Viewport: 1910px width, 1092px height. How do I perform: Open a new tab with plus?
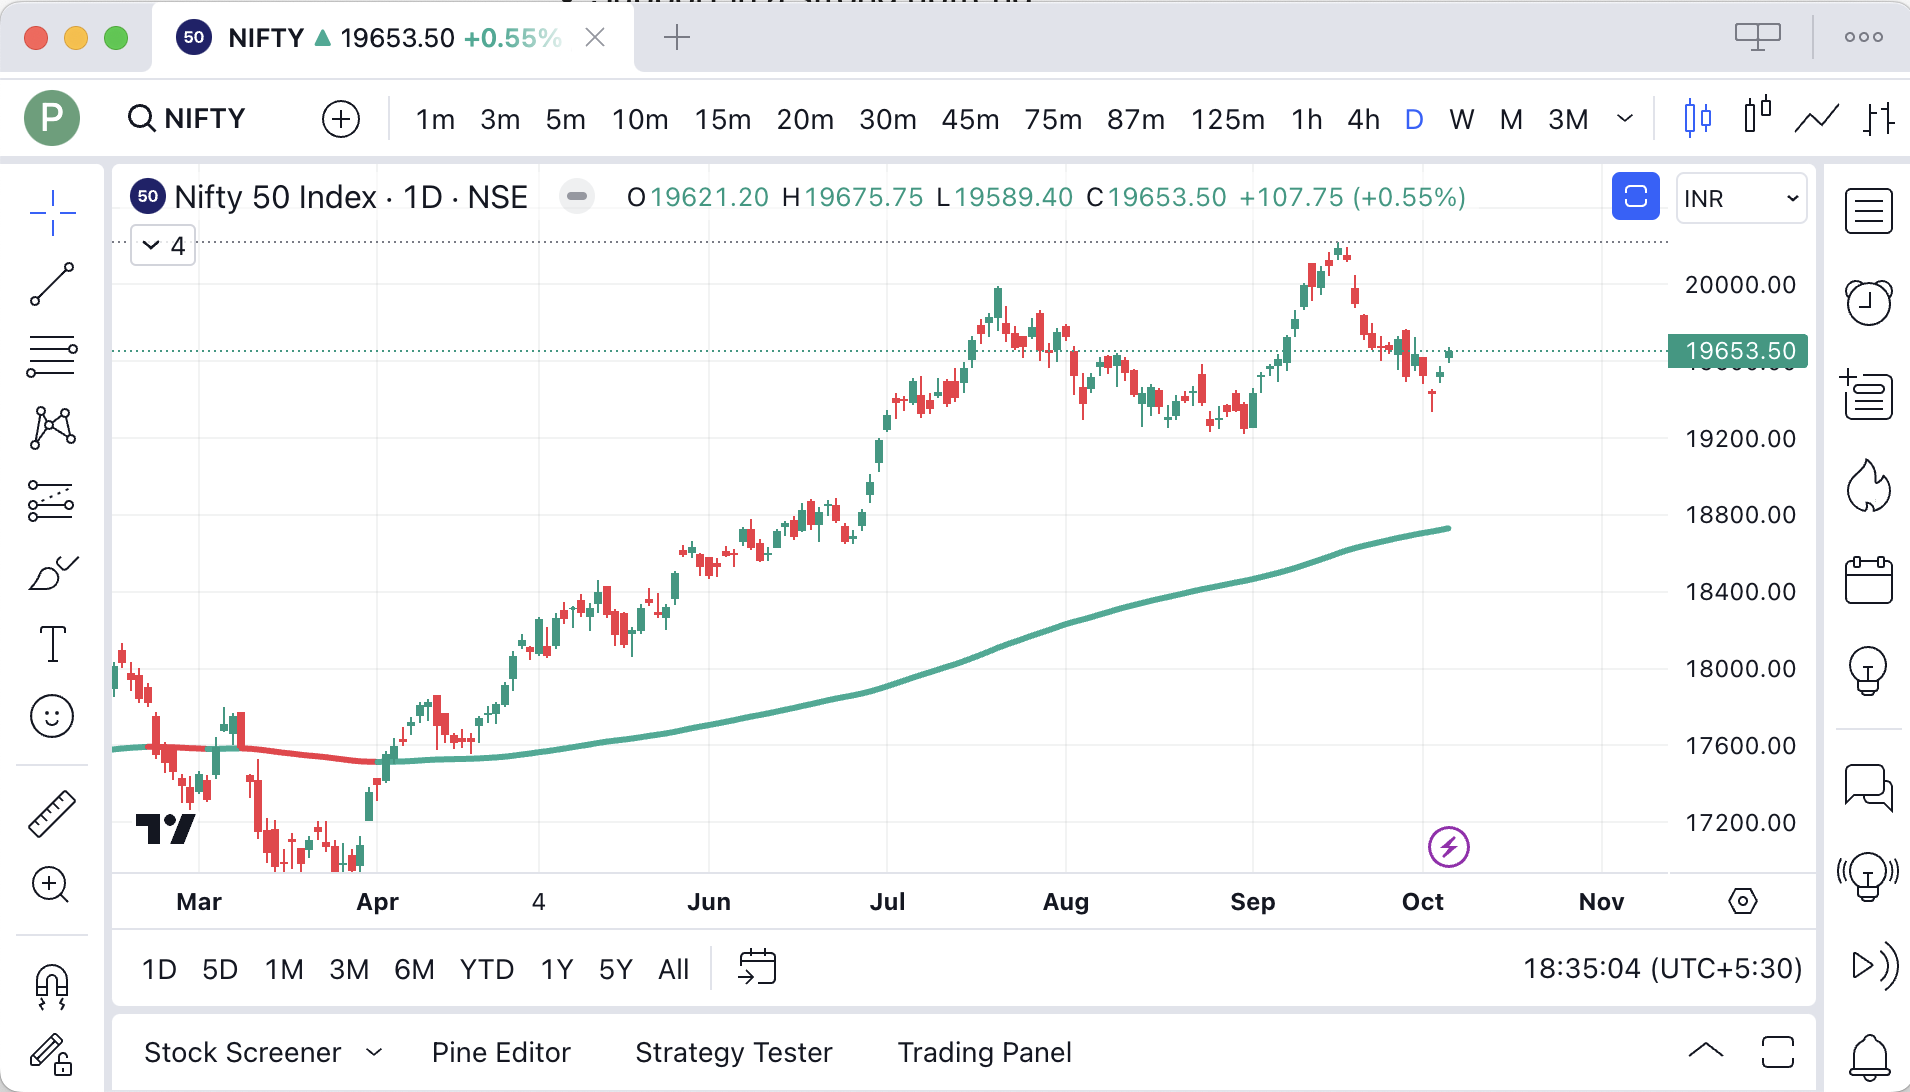pyautogui.click(x=677, y=38)
